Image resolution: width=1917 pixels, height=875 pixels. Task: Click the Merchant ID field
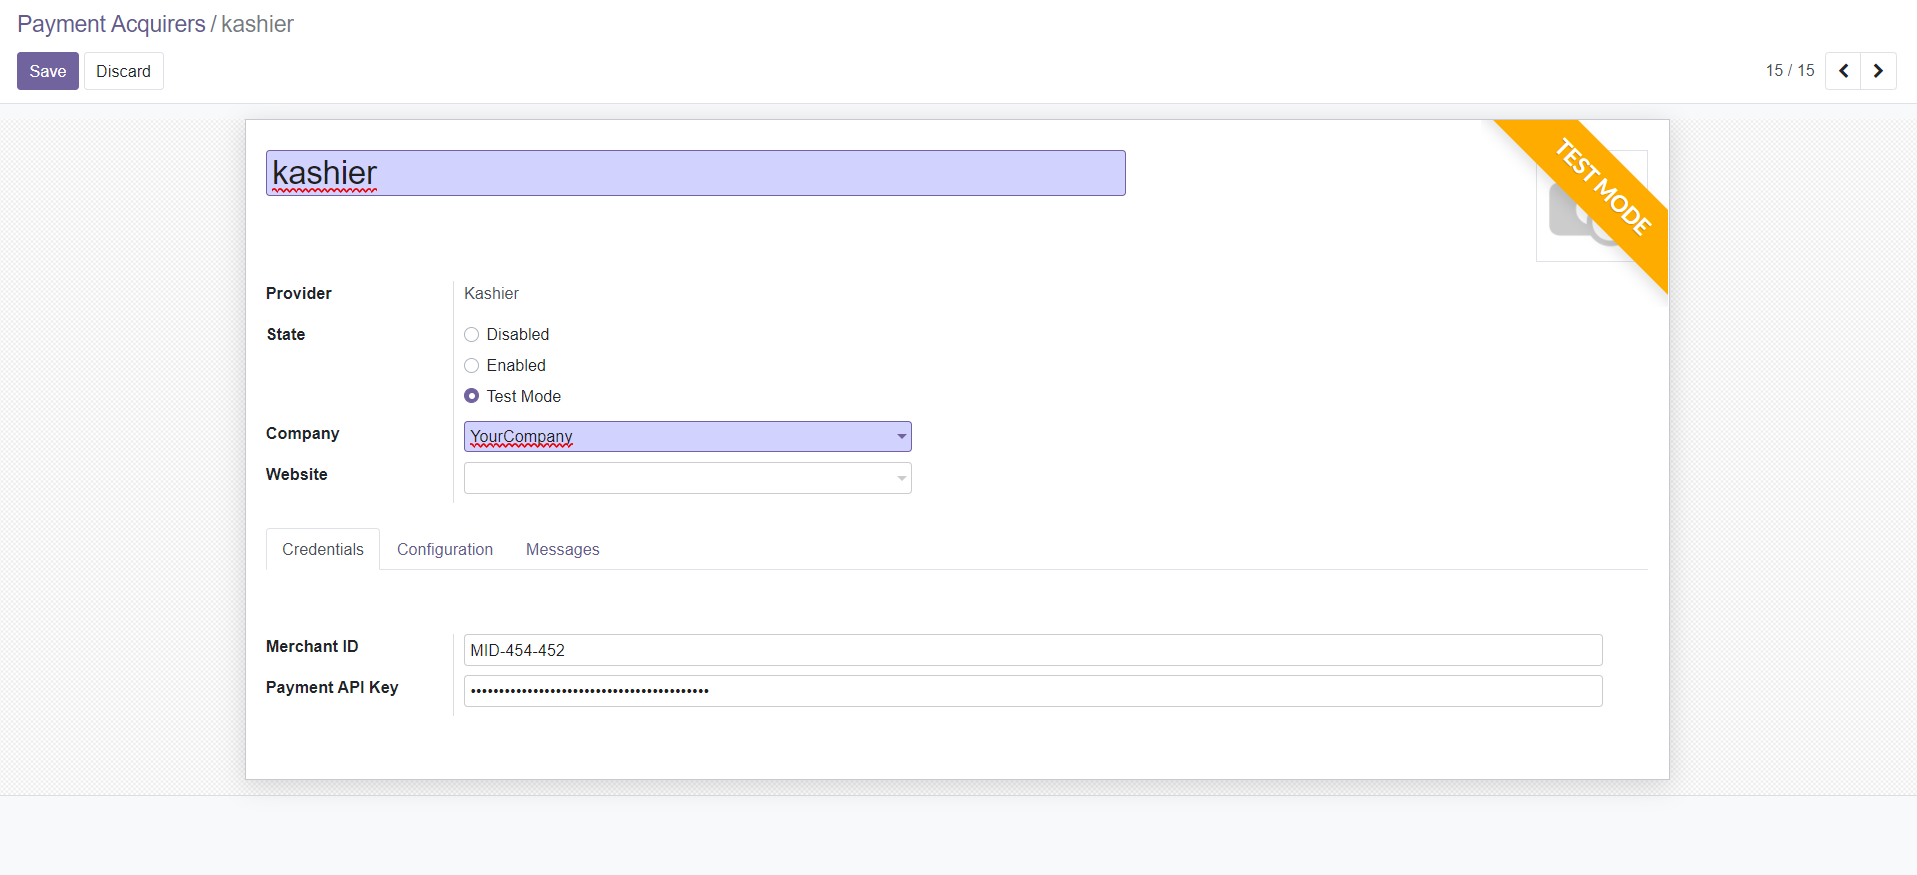[1033, 650]
